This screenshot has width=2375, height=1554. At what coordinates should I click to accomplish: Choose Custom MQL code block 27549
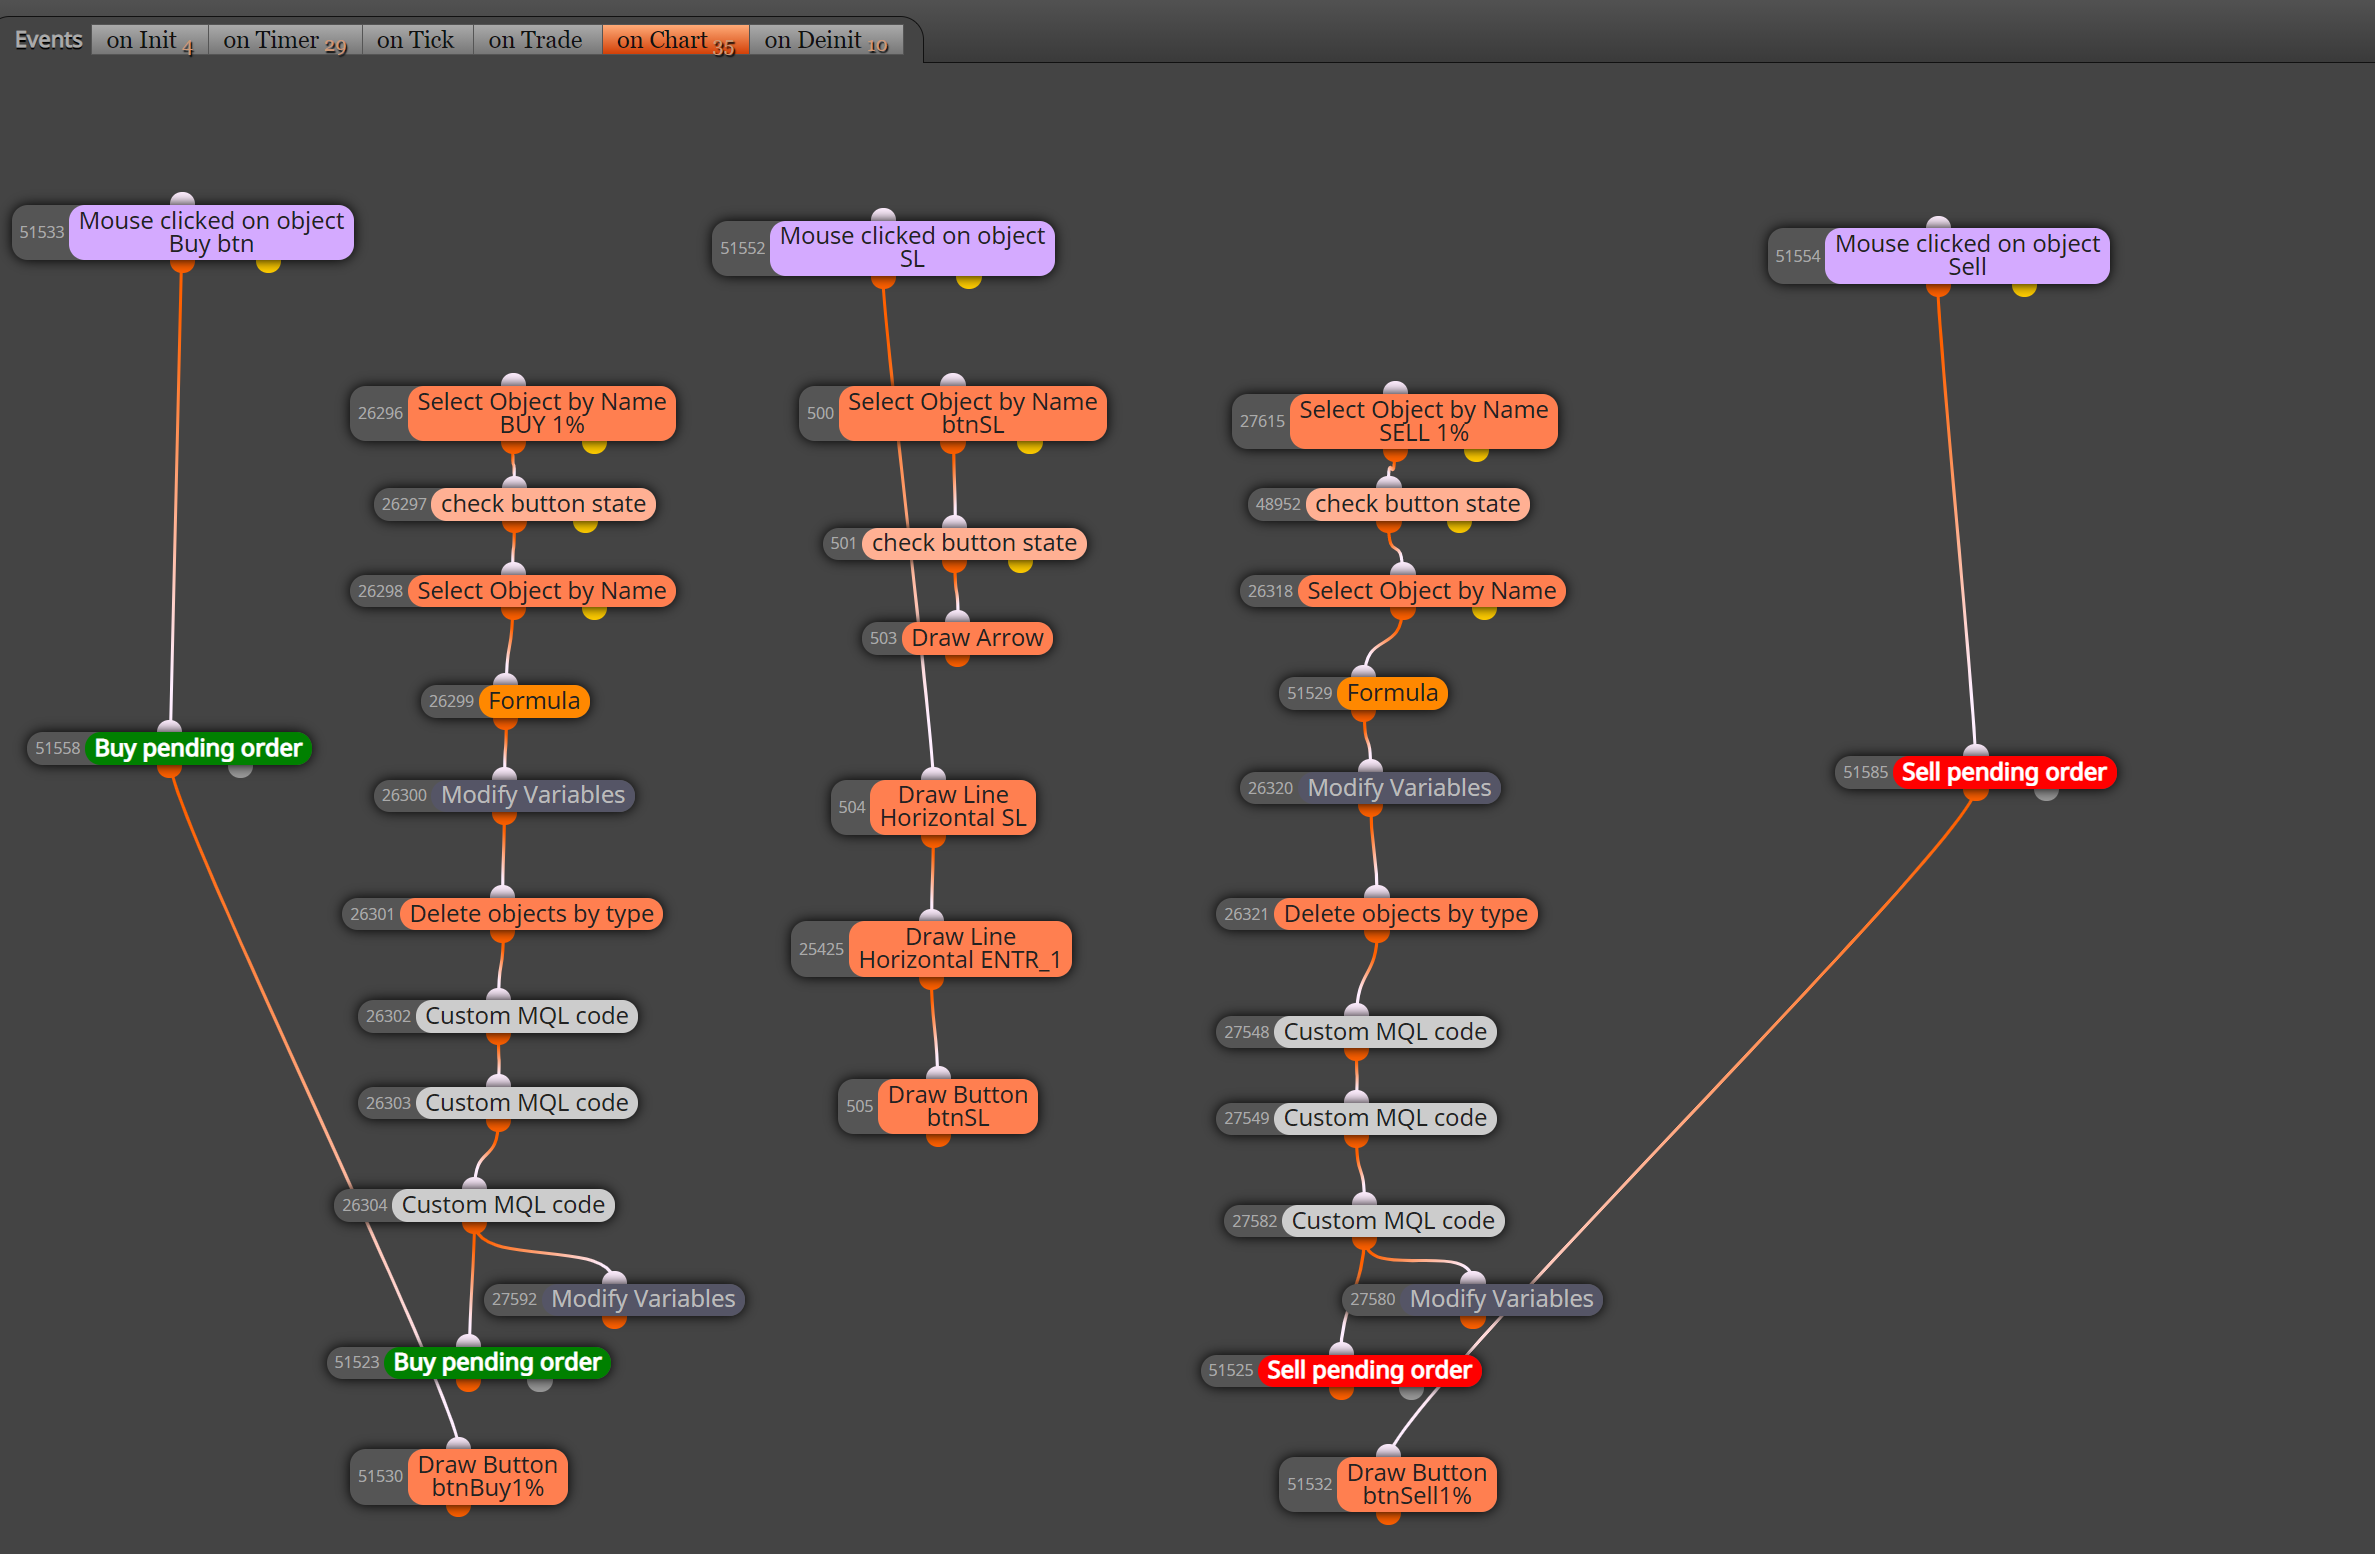[1386, 1118]
